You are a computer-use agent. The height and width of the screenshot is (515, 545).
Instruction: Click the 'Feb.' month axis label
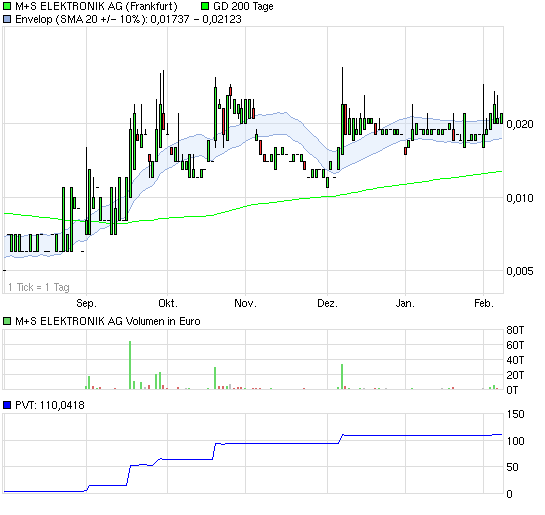point(484,303)
